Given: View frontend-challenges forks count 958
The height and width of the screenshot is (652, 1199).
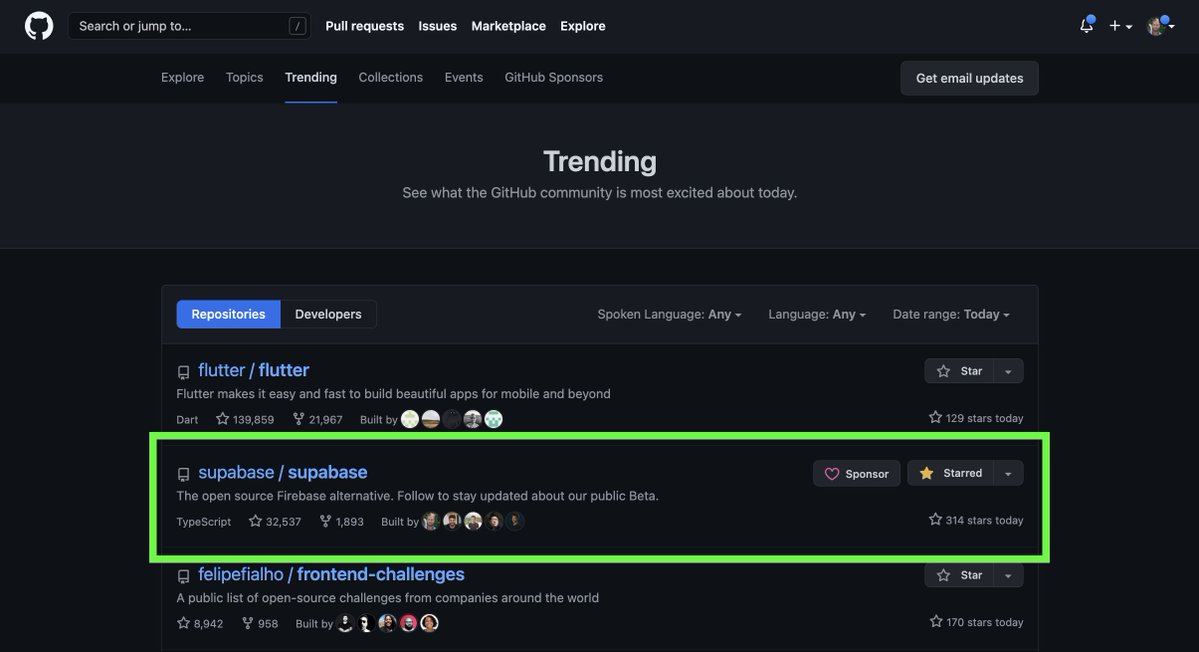Looking at the screenshot, I should pos(259,623).
